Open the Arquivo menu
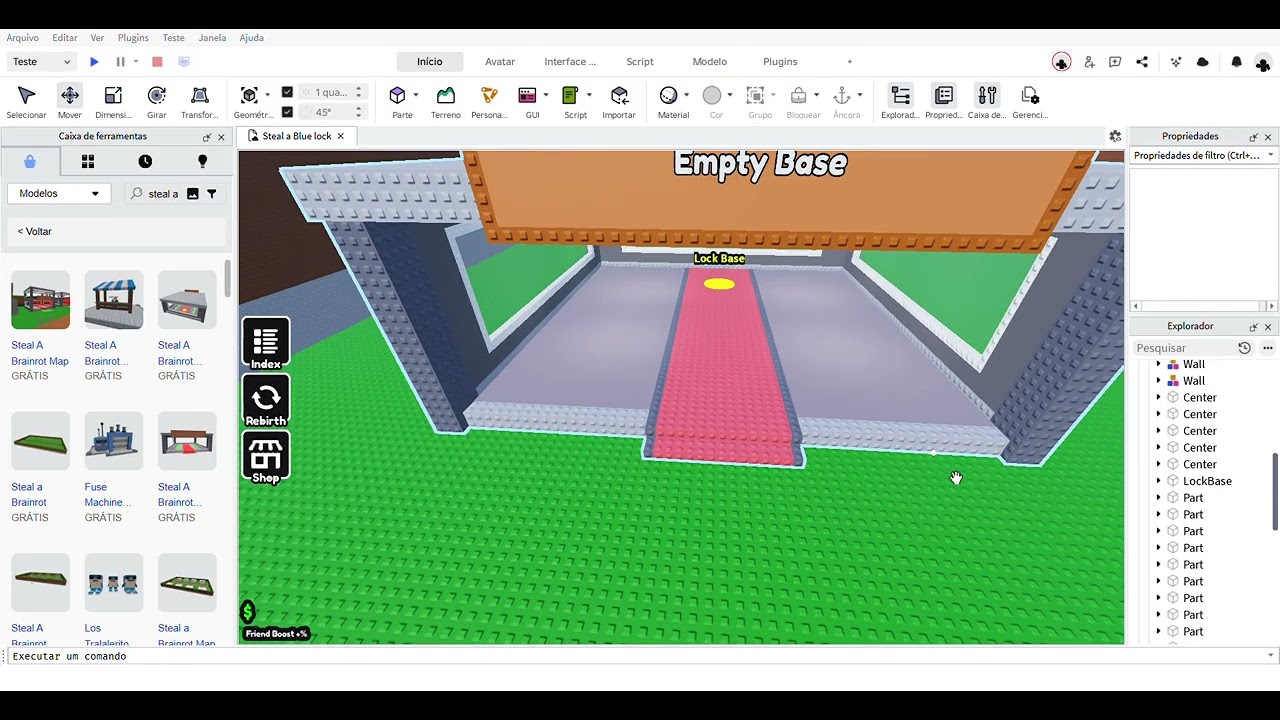 click(22, 38)
